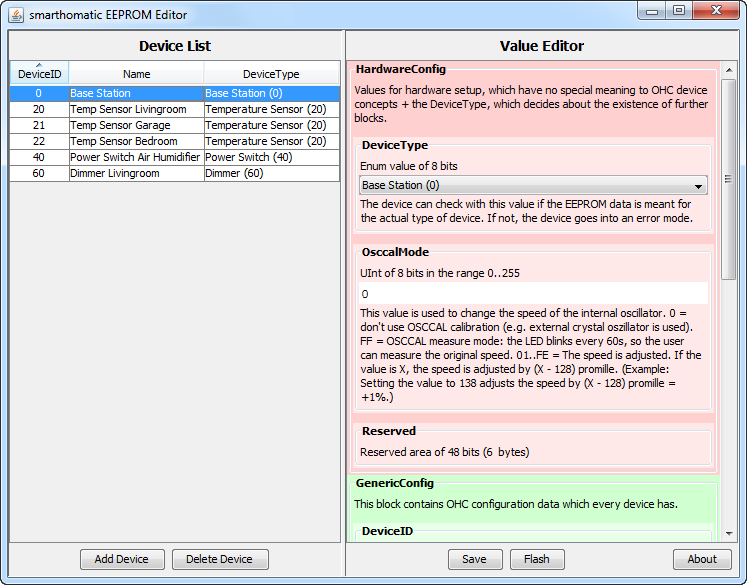Click the scrollbar up arrow
This screenshot has width=747, height=585.
point(729,68)
